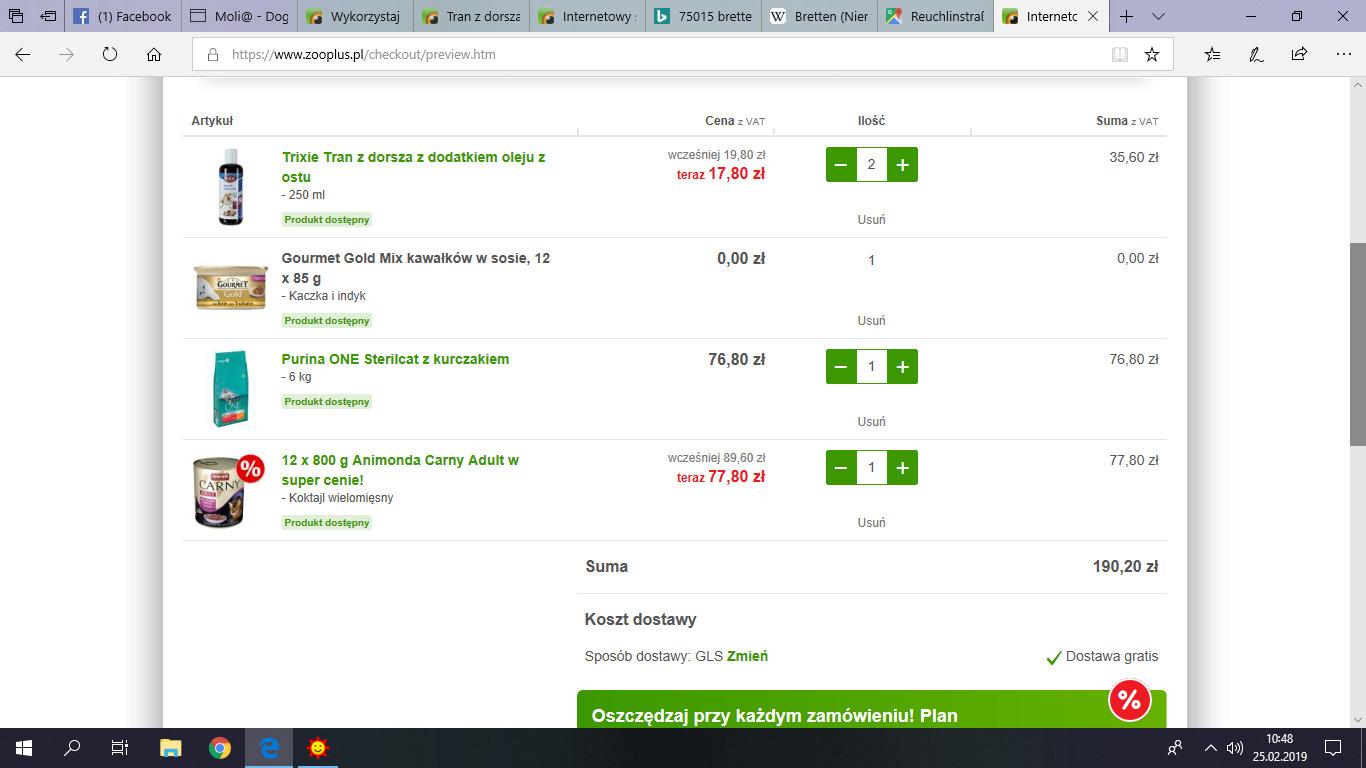Switch to Wykorzystaj tab
The image size is (1366, 768).
pos(355,16)
